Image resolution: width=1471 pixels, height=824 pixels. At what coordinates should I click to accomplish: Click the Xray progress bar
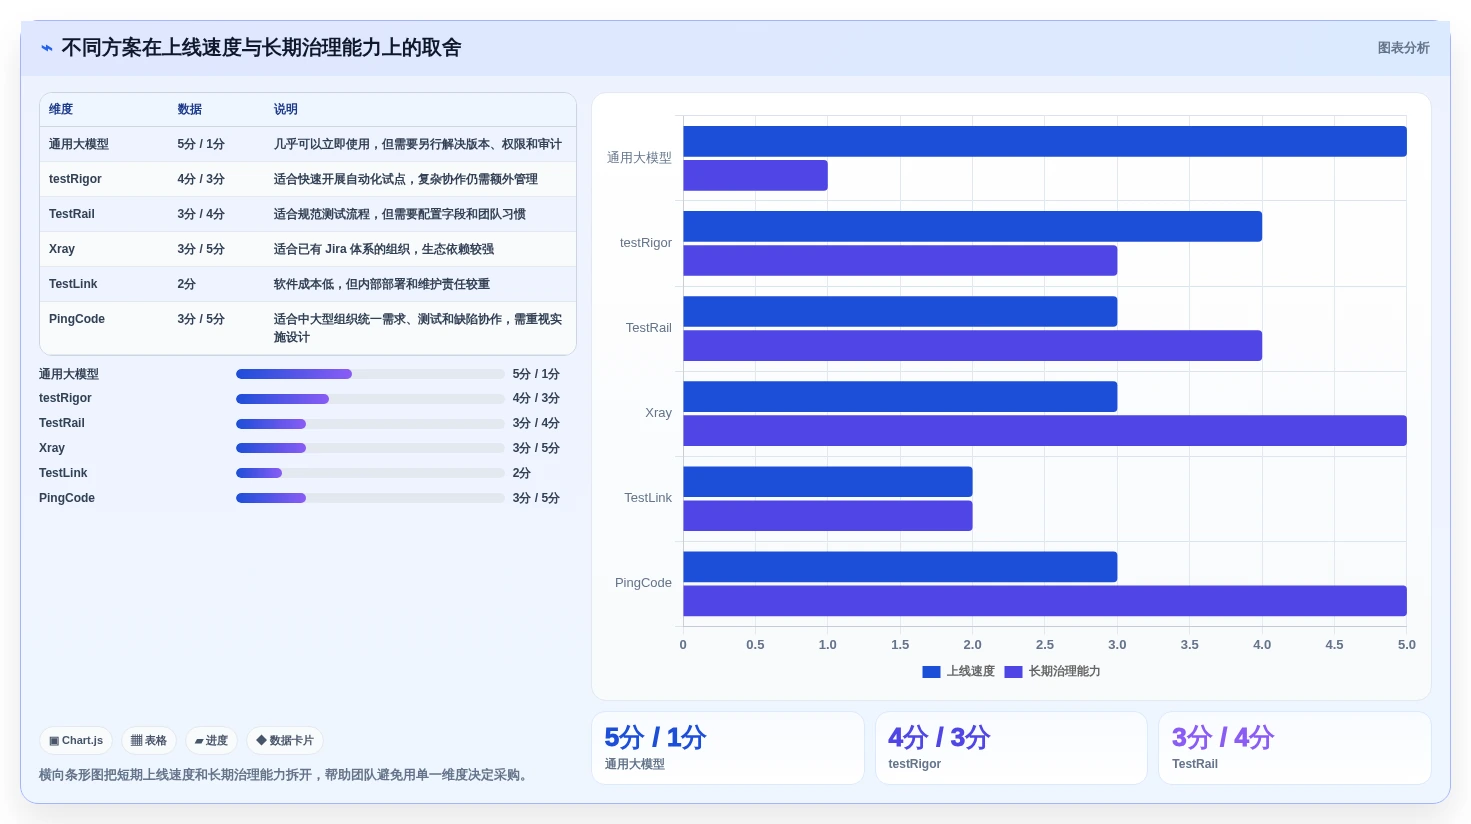click(370, 448)
